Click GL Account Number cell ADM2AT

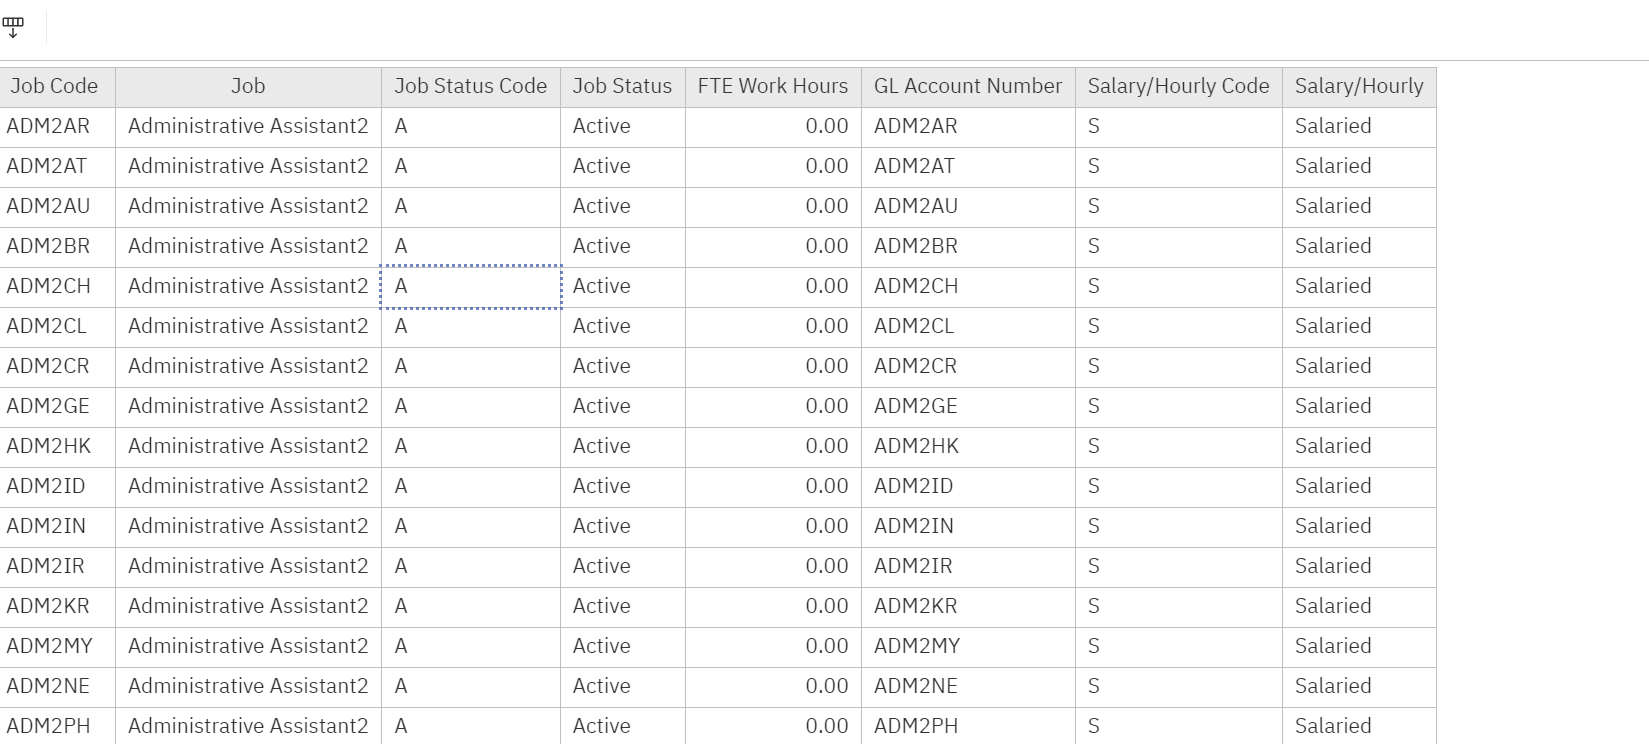968,167
